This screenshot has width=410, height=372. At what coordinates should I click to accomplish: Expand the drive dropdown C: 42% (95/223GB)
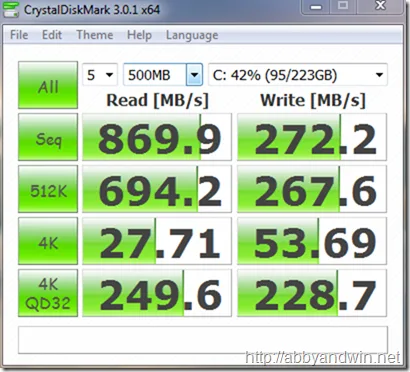(298, 75)
